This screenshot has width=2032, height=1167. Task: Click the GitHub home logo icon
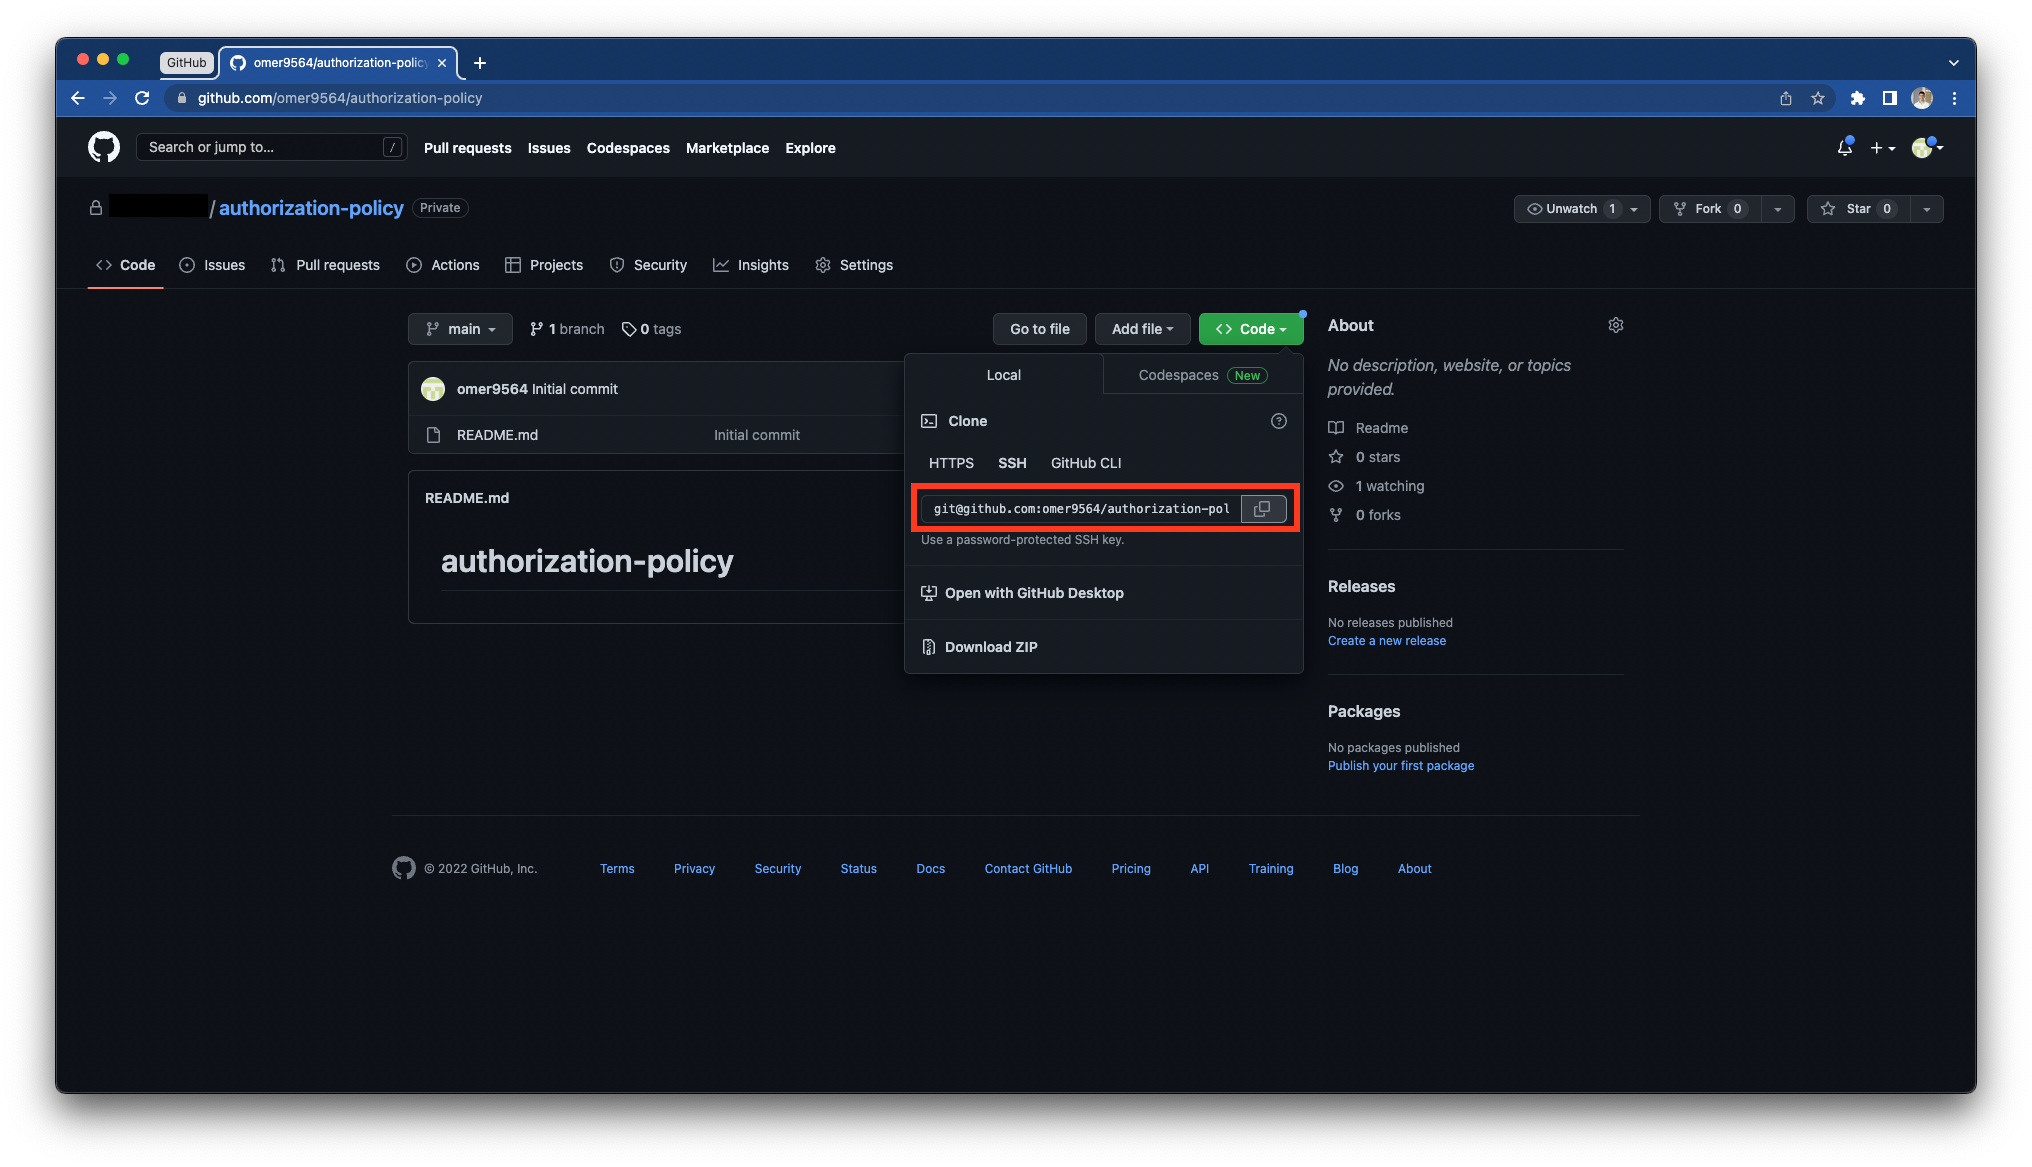click(102, 146)
